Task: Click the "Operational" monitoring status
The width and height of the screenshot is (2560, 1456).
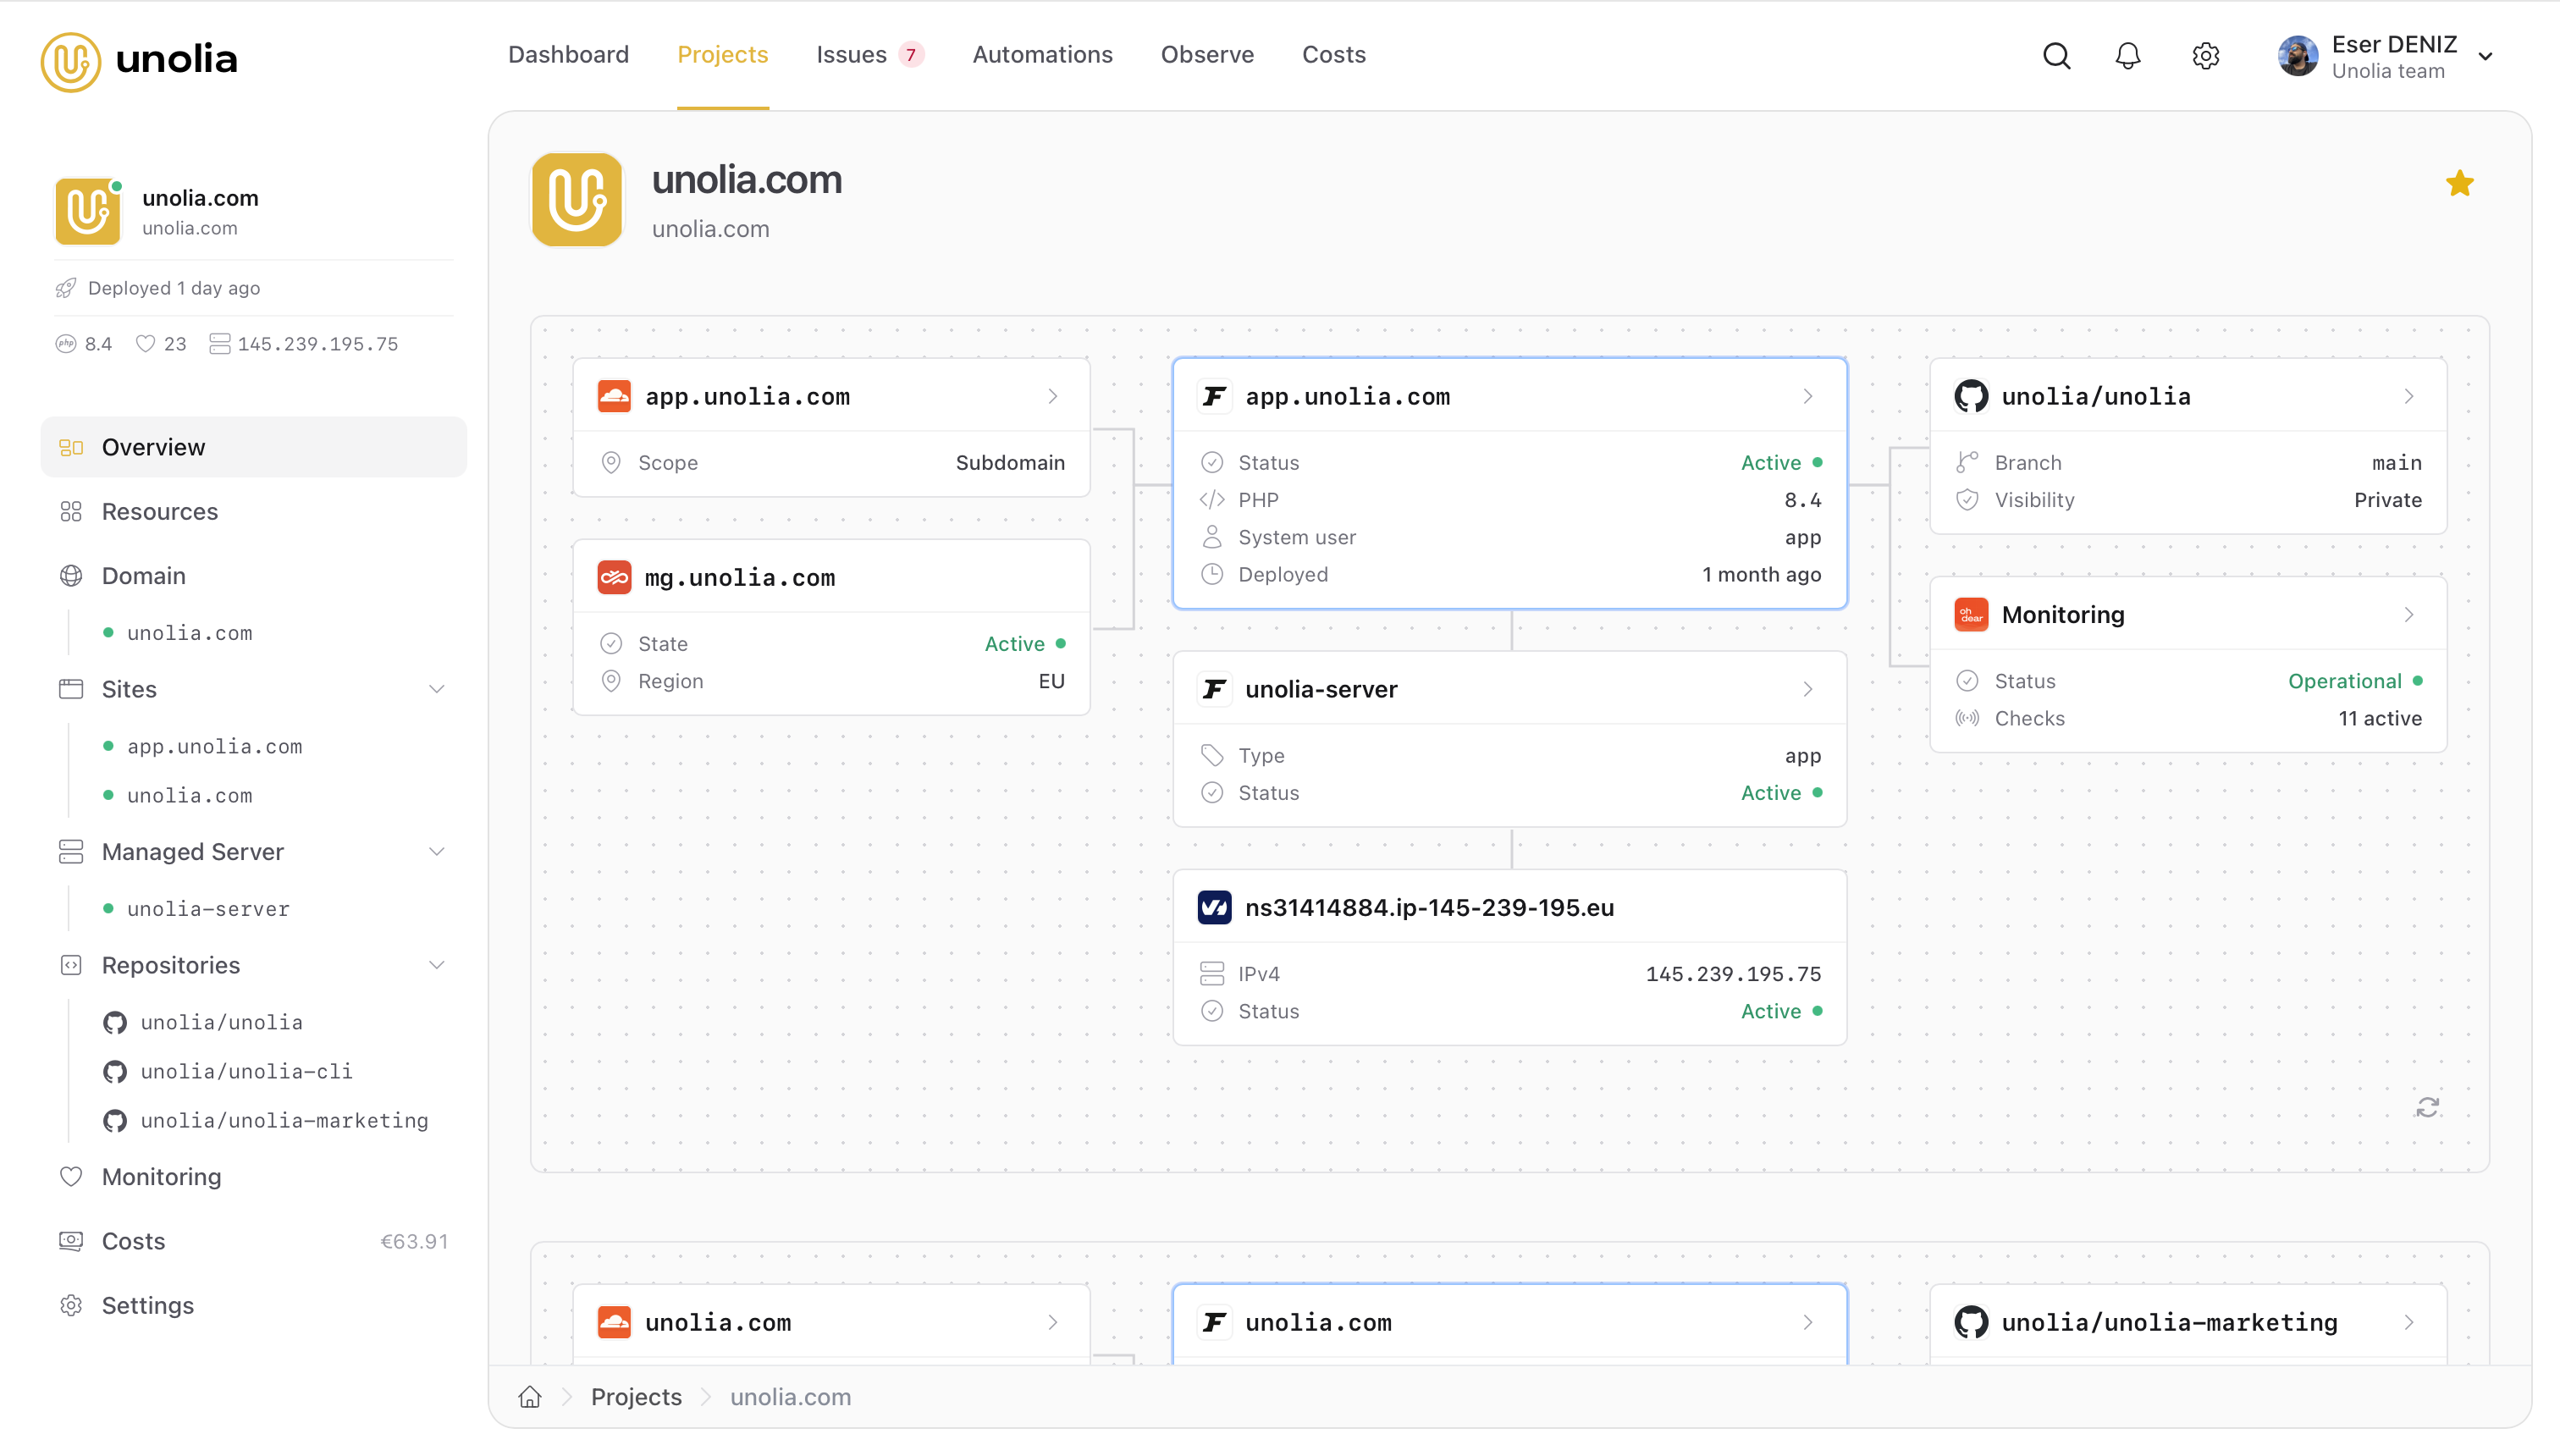Action: [2344, 681]
